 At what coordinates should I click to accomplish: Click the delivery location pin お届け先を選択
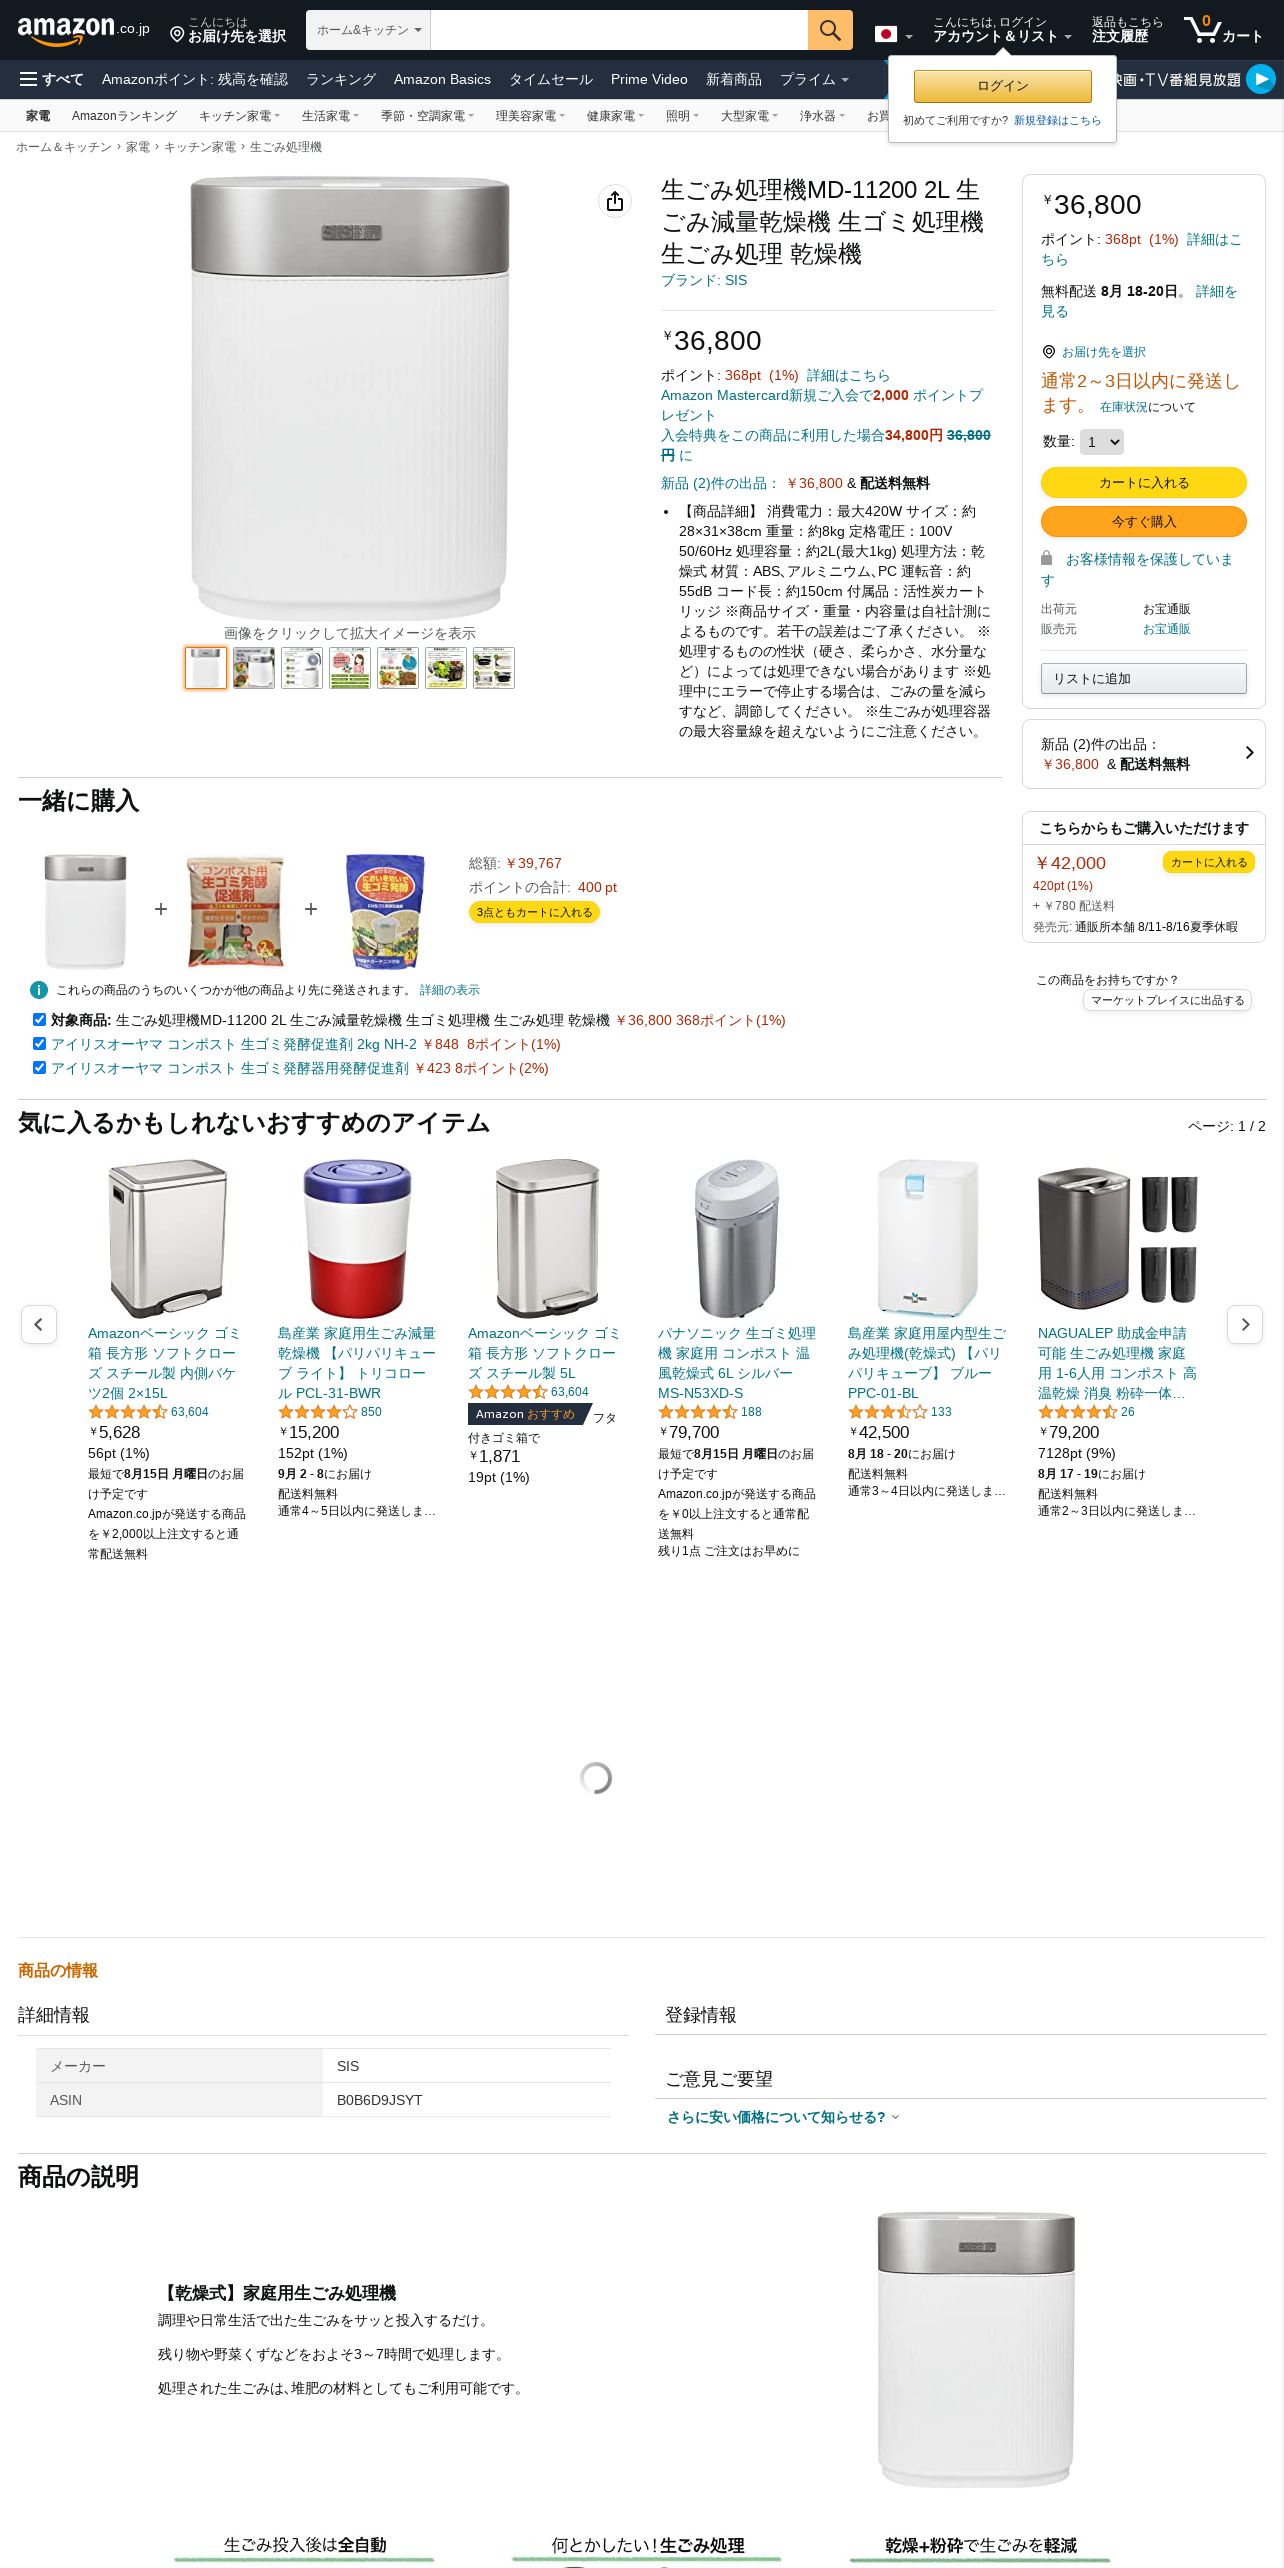point(227,30)
